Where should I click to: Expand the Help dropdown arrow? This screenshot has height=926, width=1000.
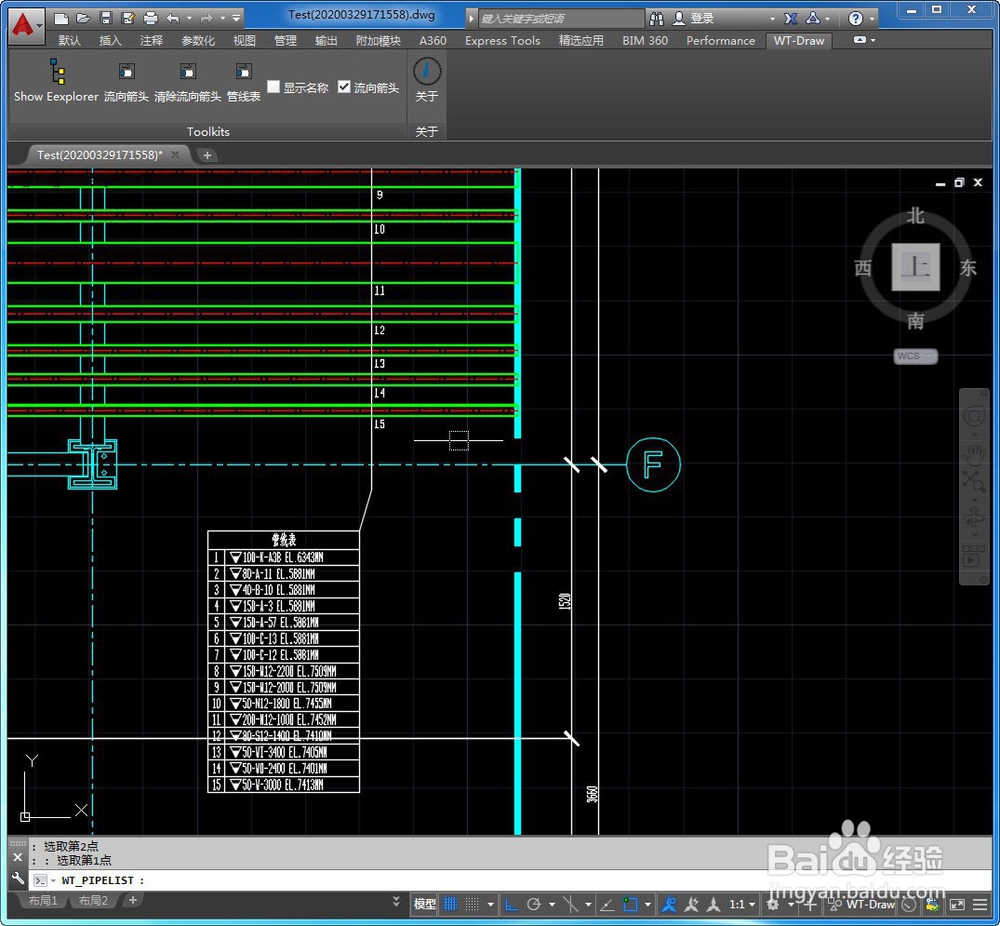point(872,18)
